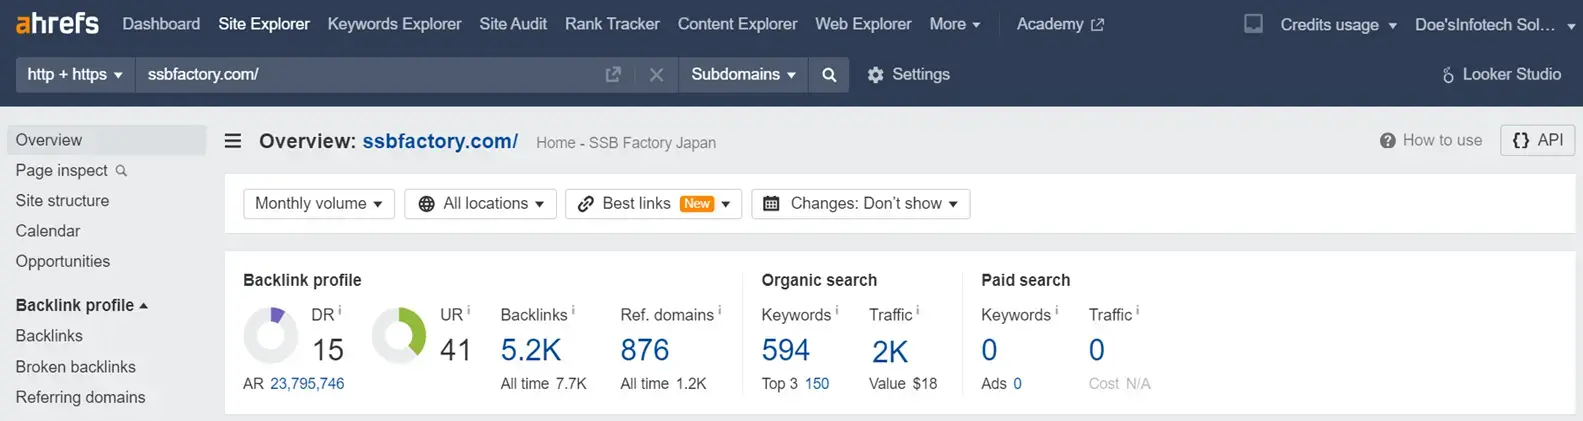Click the AR 23,795,746 rank link
The height and width of the screenshot is (421, 1583).
tap(307, 384)
